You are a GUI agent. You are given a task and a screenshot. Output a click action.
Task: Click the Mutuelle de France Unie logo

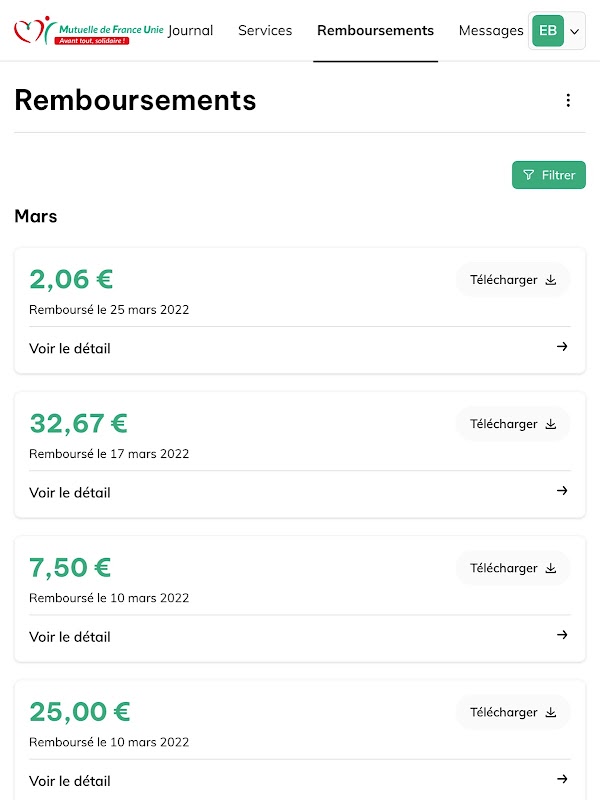click(x=88, y=31)
